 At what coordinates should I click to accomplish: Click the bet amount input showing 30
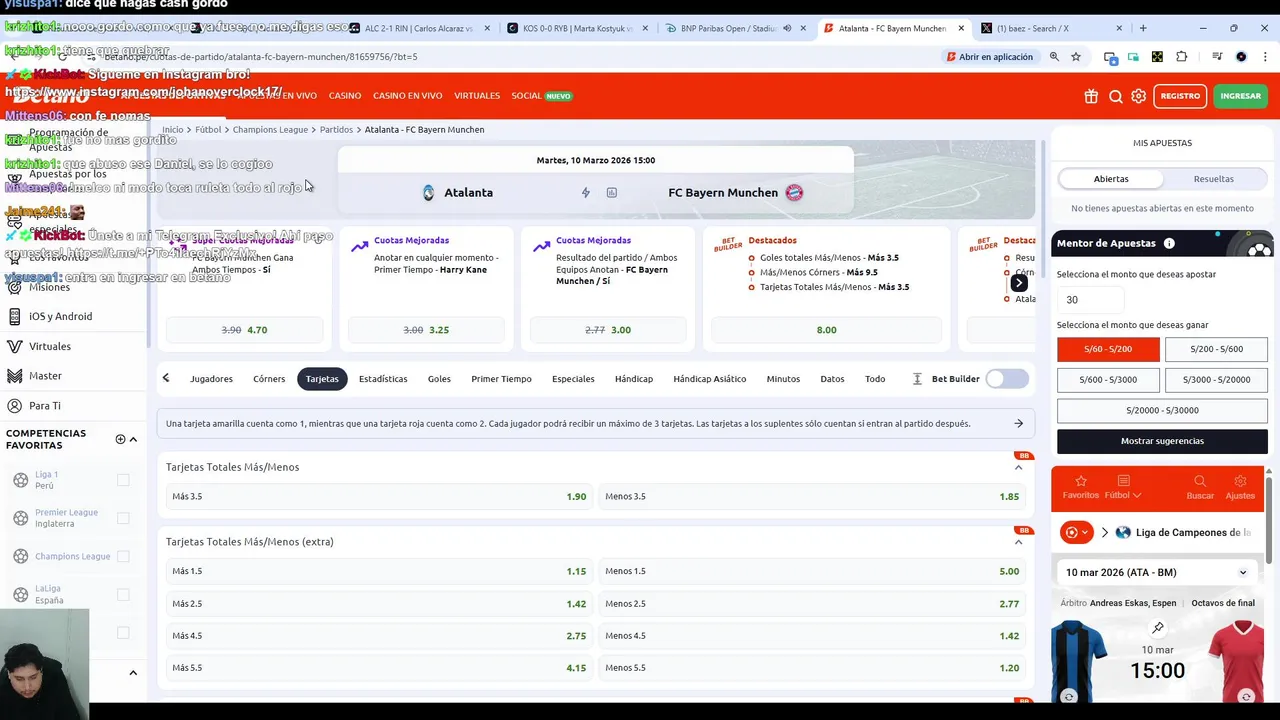click(x=1090, y=300)
